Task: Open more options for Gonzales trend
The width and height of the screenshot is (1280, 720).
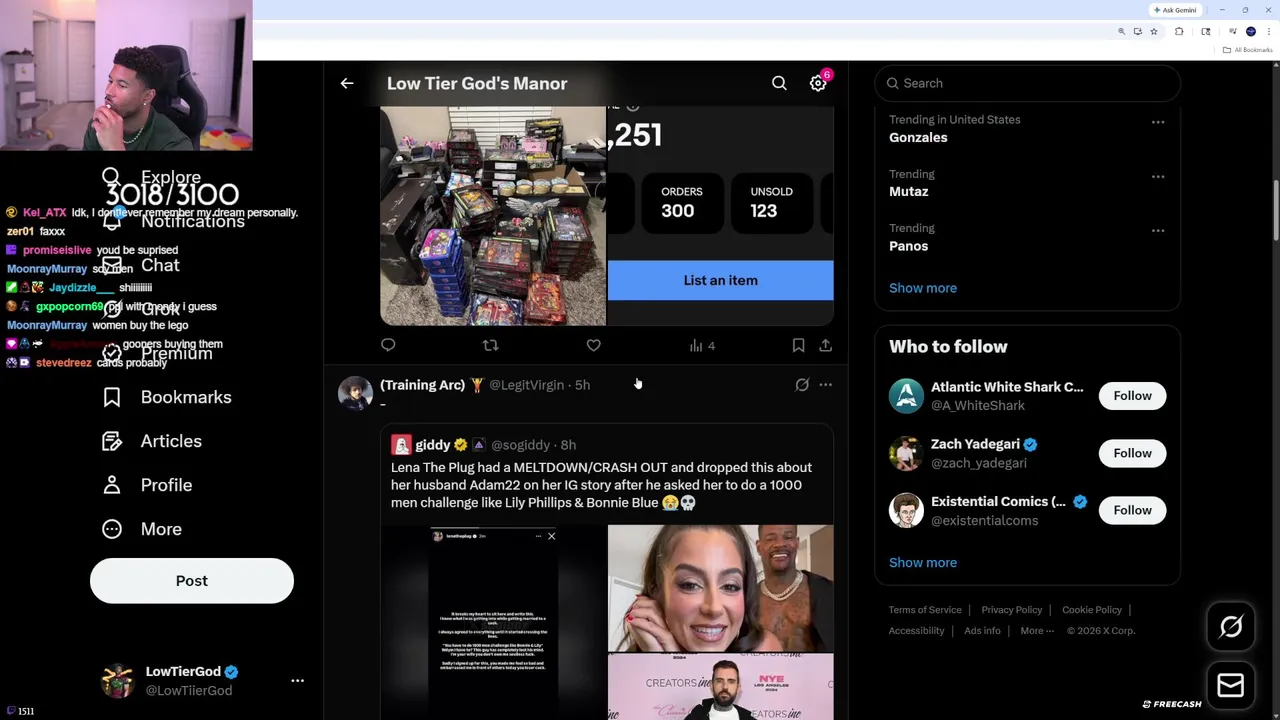Action: coord(1158,122)
